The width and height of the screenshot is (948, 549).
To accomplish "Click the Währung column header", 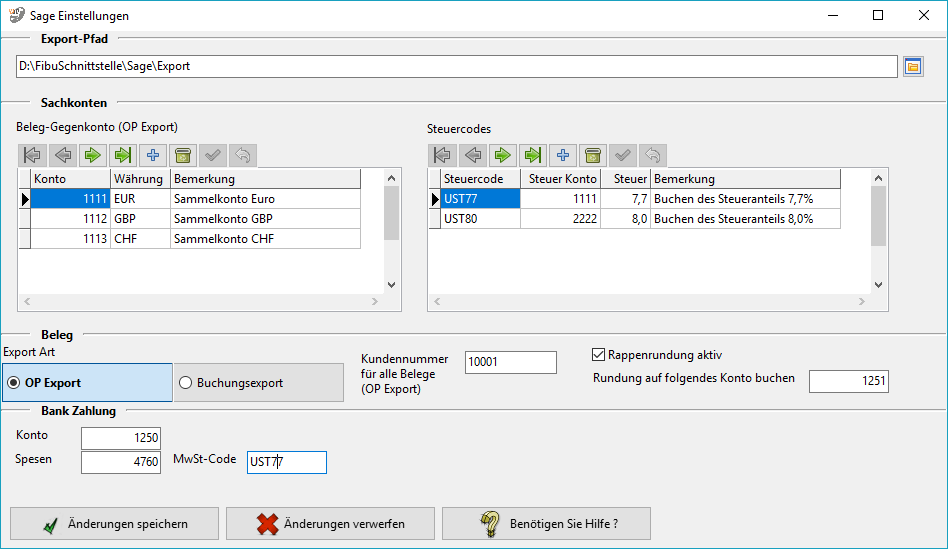I will [139, 179].
